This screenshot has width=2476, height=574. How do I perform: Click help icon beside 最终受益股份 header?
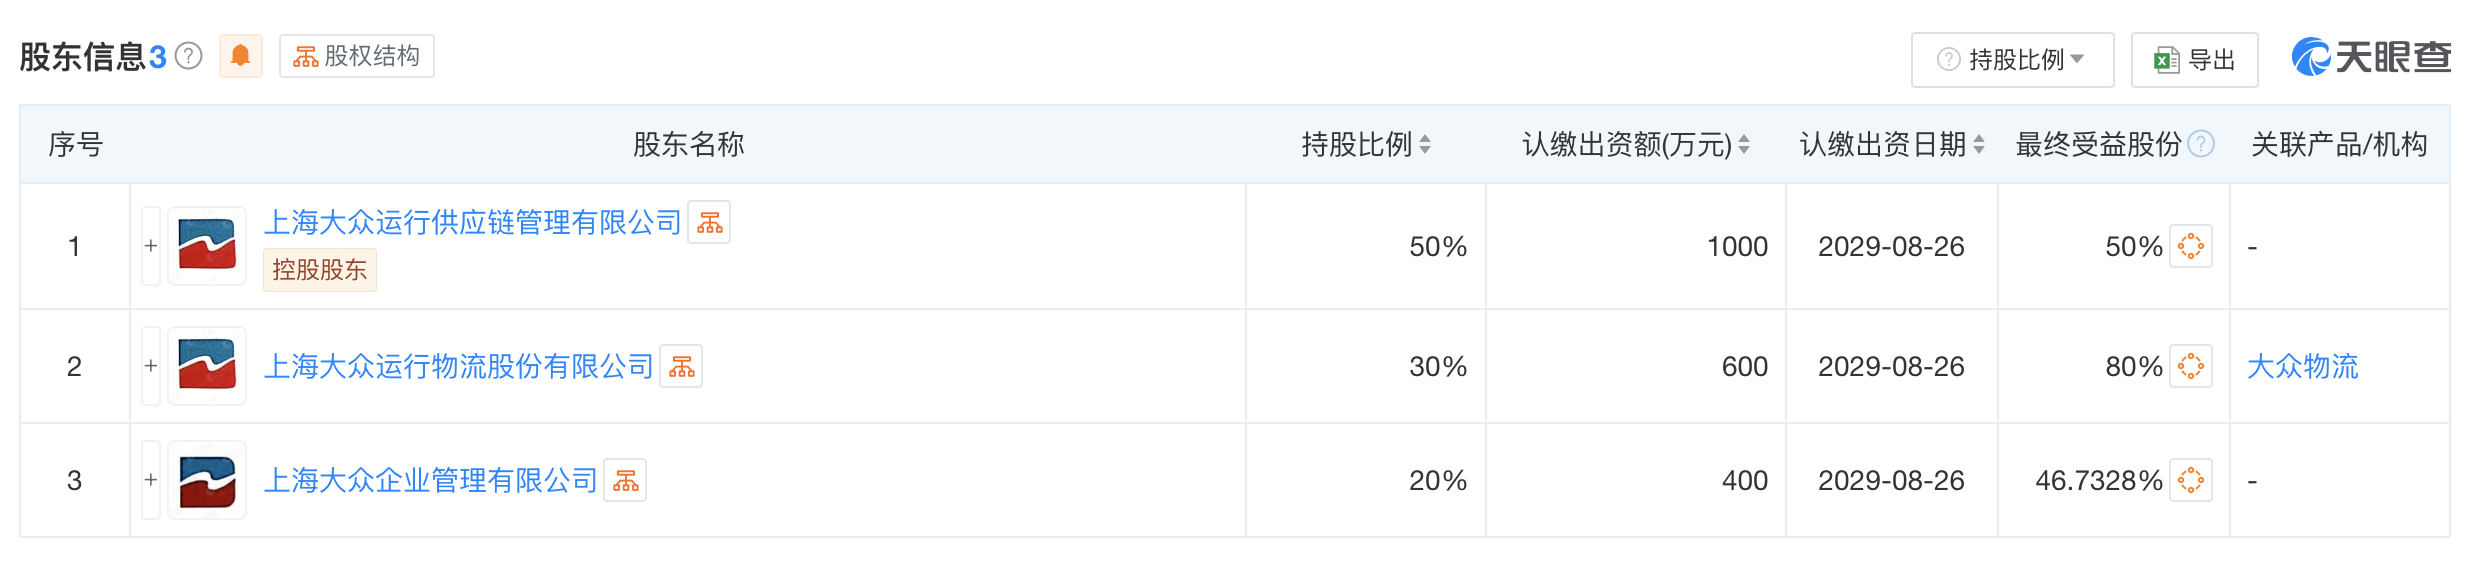coord(2201,144)
